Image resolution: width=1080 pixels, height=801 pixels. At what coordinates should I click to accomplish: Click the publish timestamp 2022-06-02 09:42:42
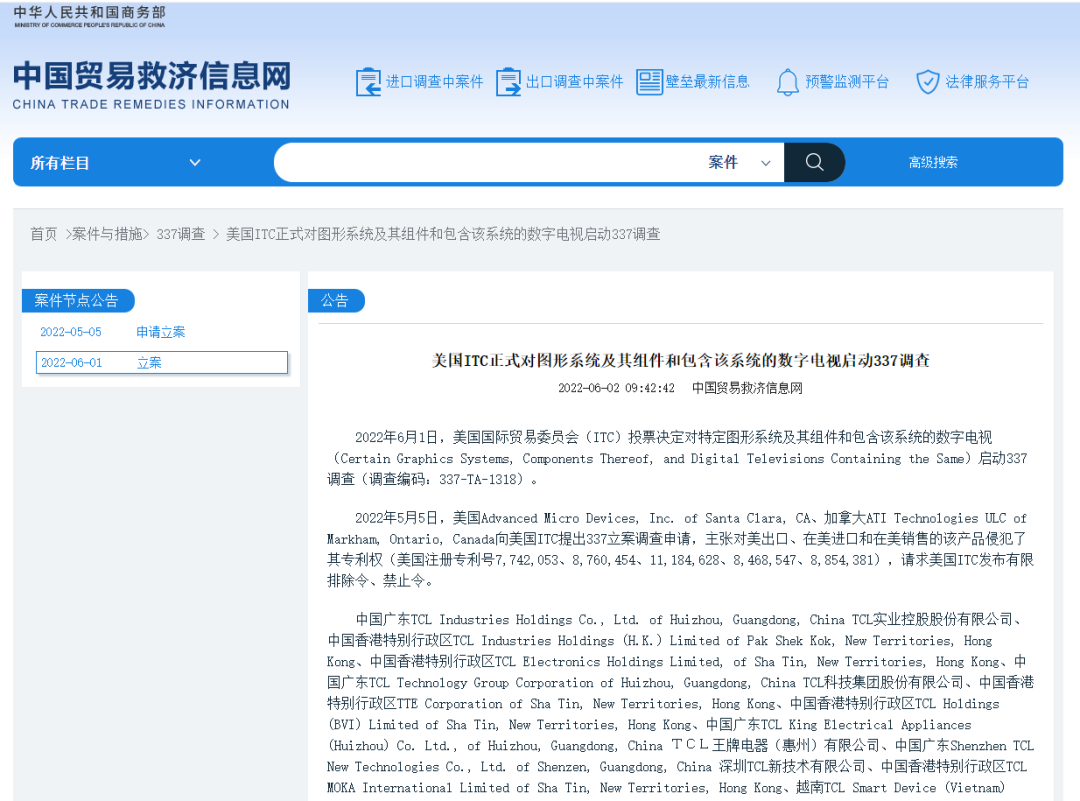point(616,388)
